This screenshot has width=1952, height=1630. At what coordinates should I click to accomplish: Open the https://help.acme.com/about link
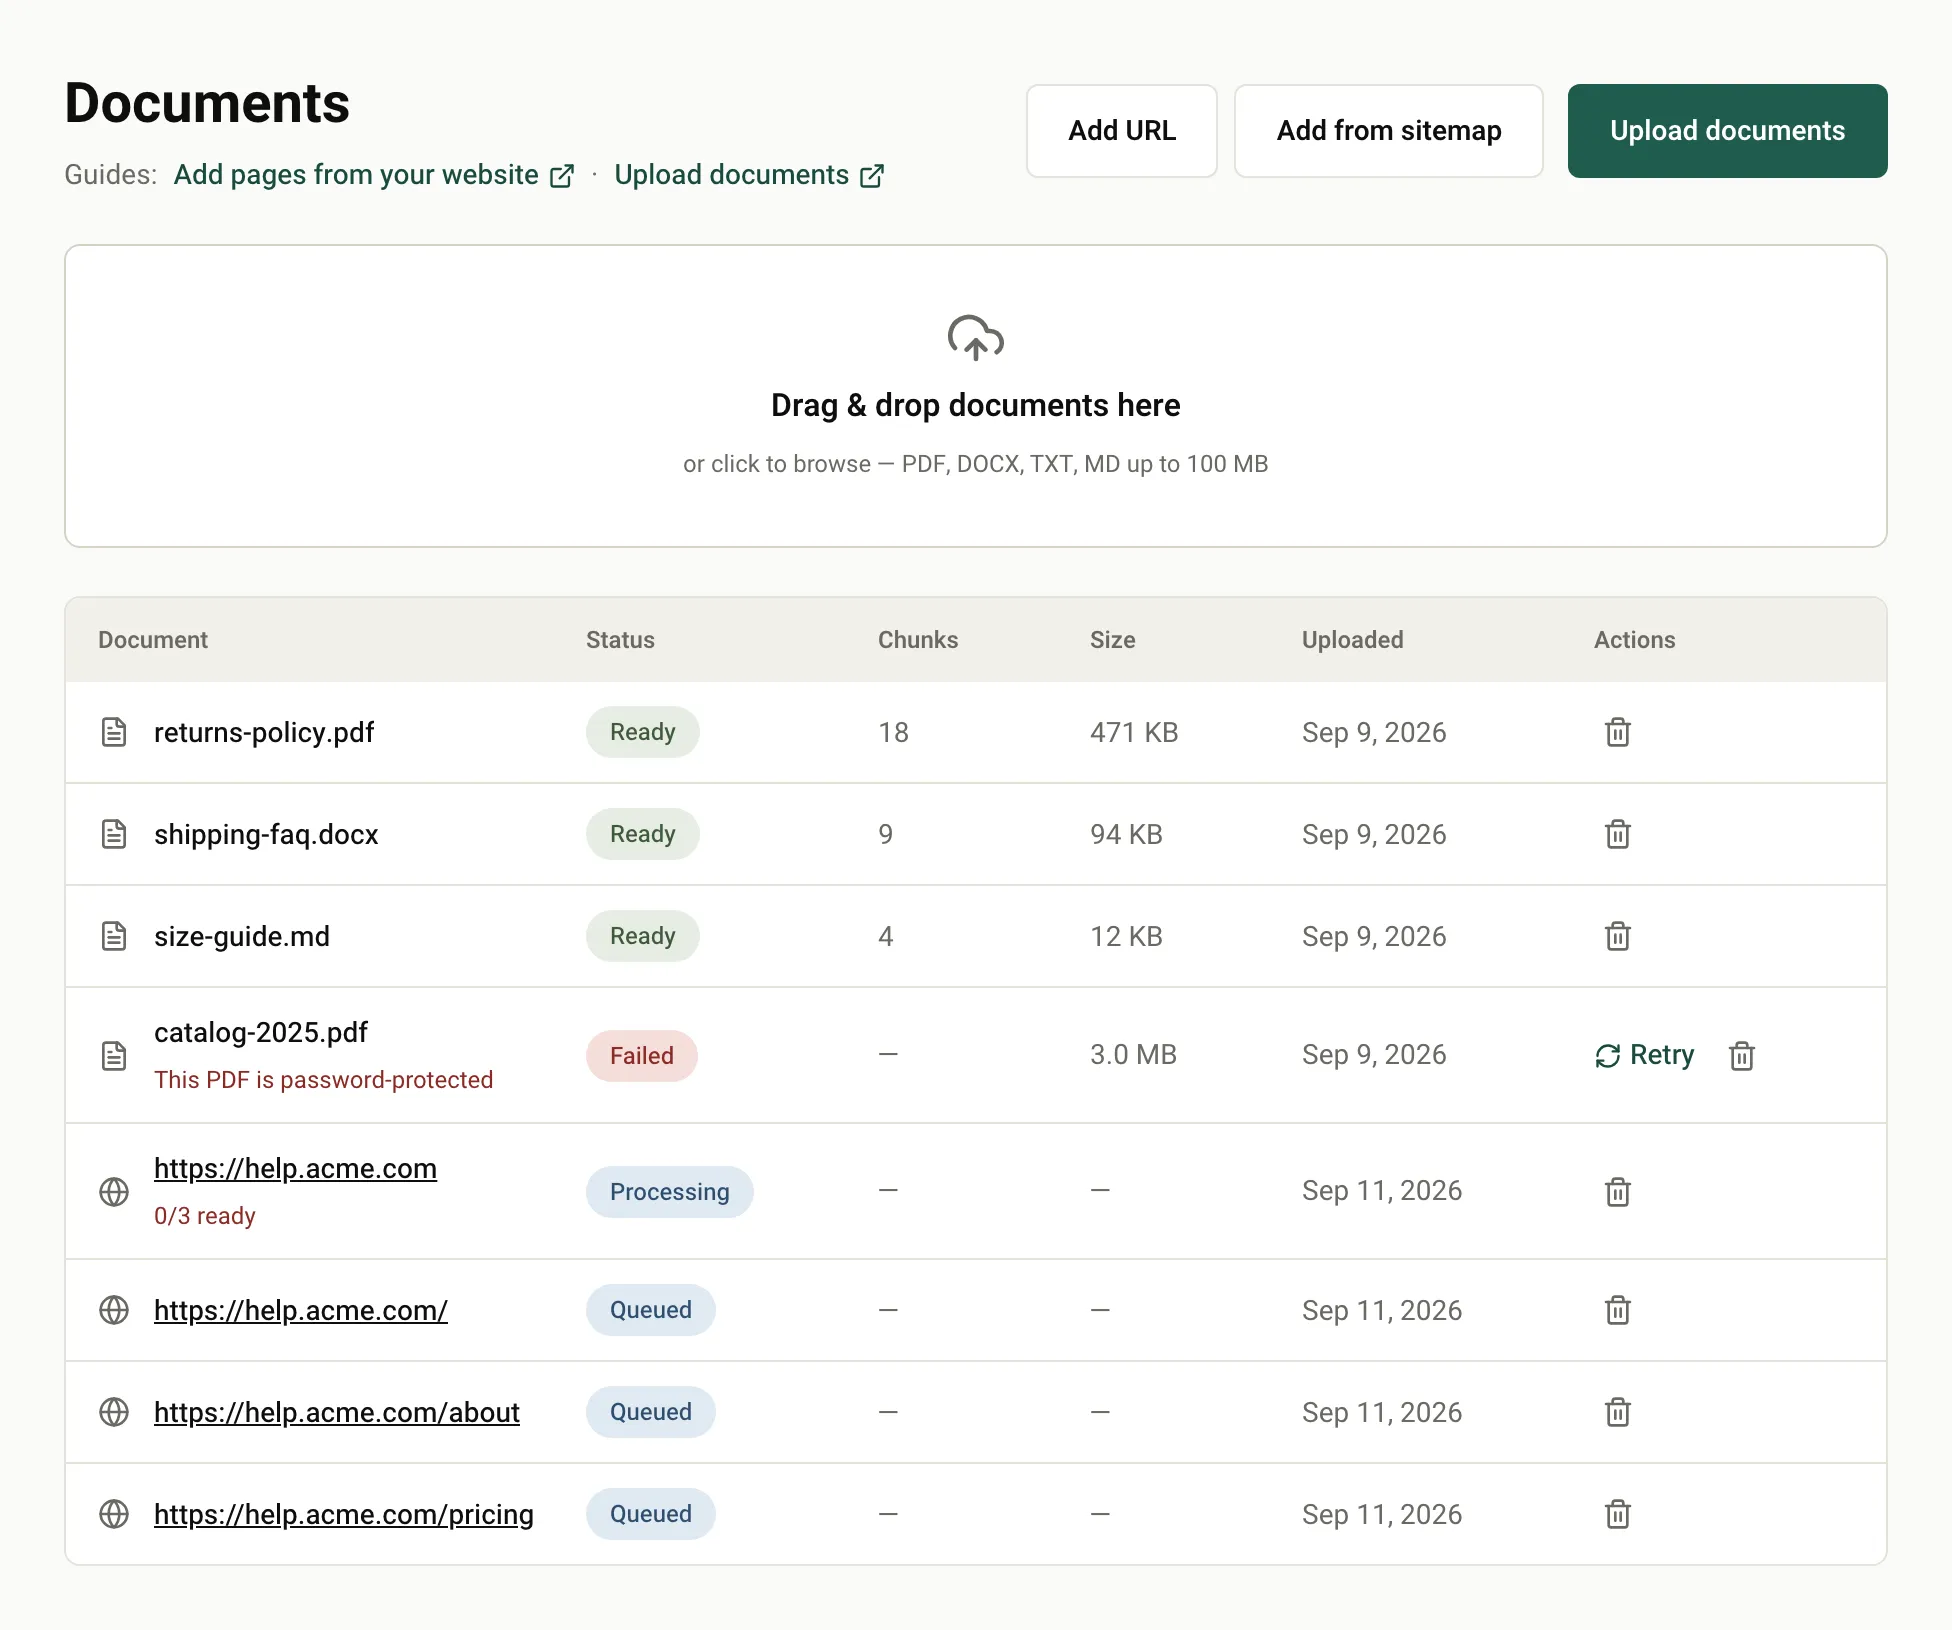(337, 1412)
